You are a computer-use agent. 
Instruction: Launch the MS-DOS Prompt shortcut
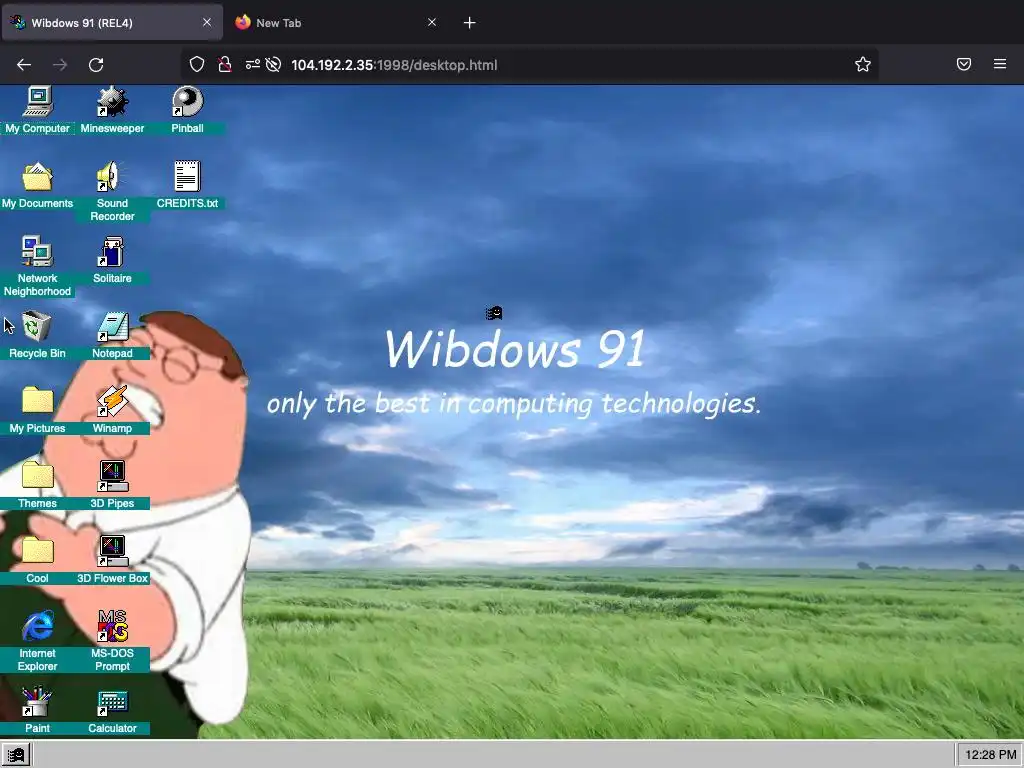point(112,641)
